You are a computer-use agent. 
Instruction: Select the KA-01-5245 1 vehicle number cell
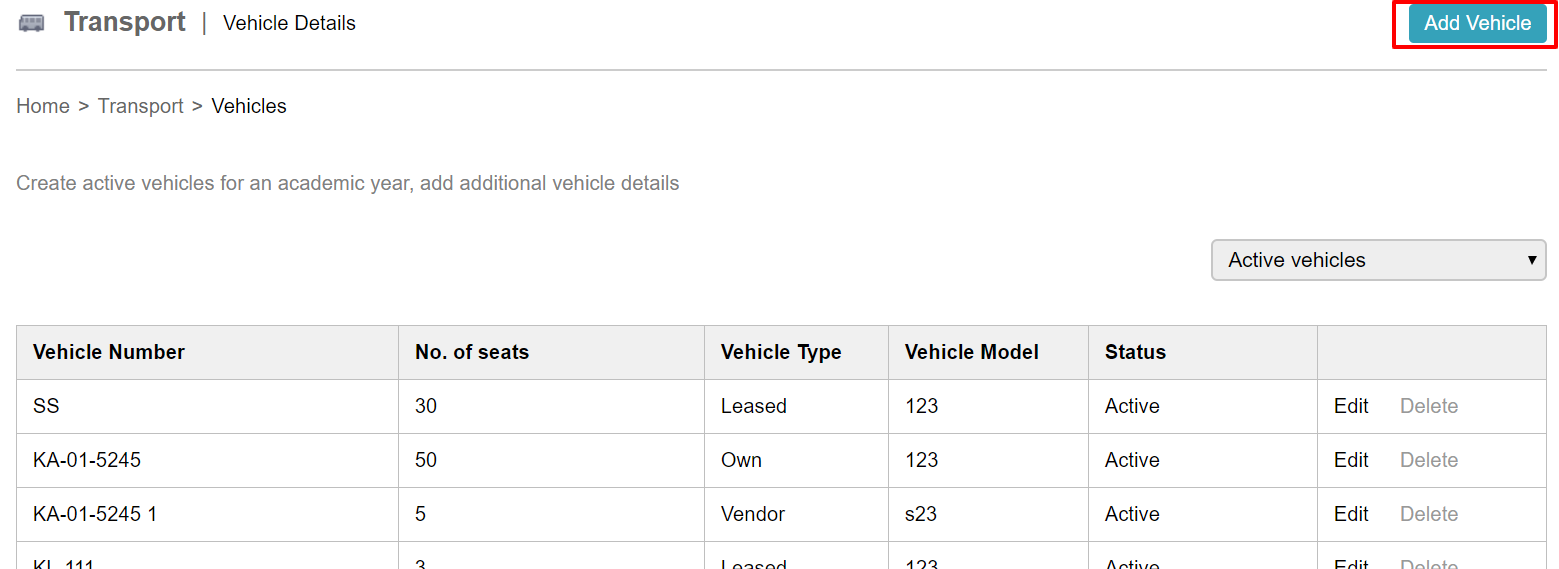pyautogui.click(x=208, y=514)
